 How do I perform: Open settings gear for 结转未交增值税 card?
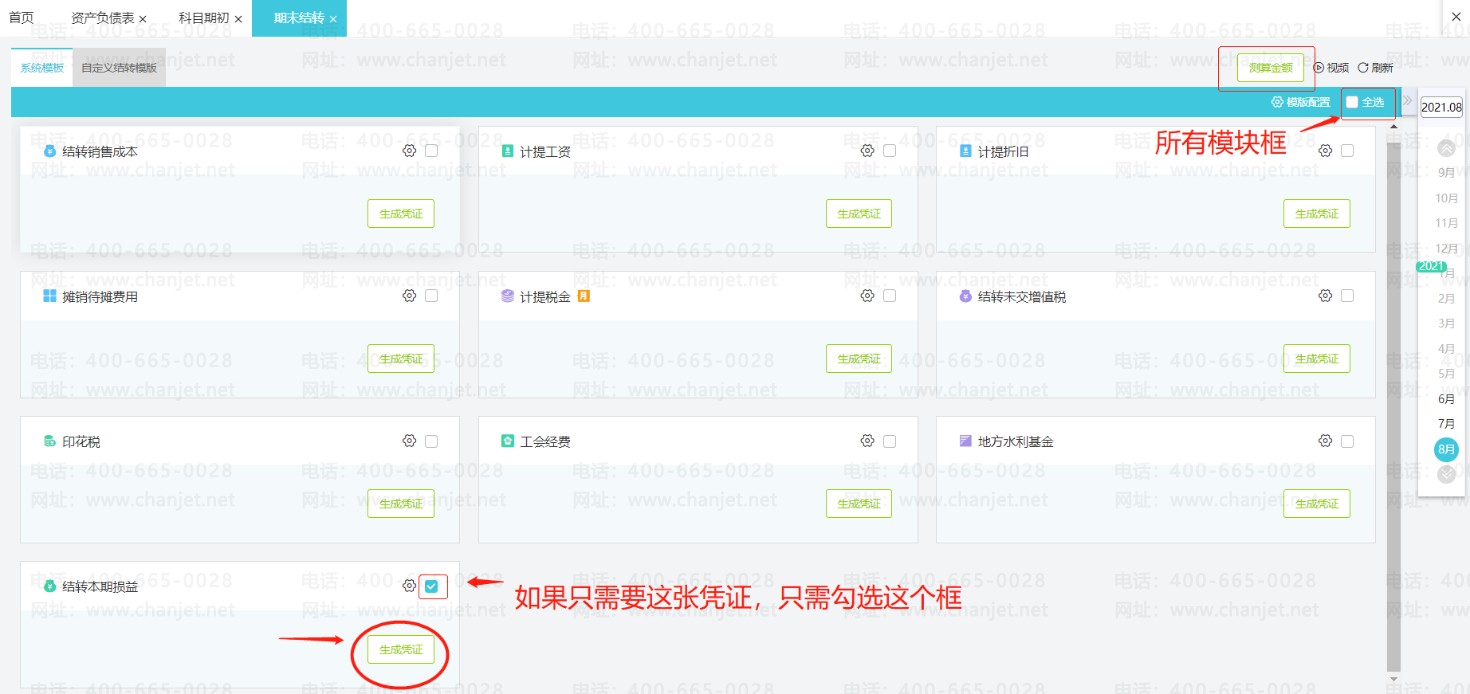(1325, 296)
